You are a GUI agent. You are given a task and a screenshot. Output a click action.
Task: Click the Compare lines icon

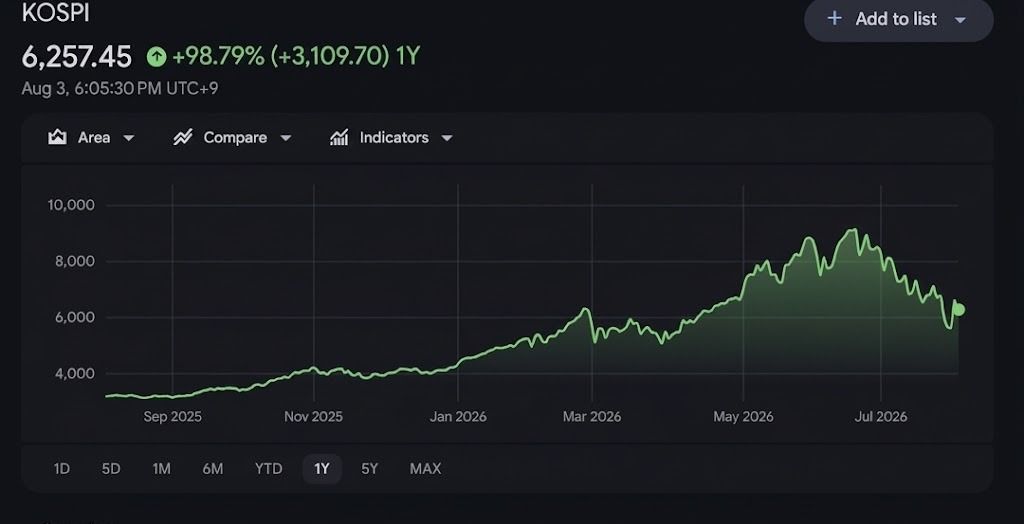[x=183, y=137]
